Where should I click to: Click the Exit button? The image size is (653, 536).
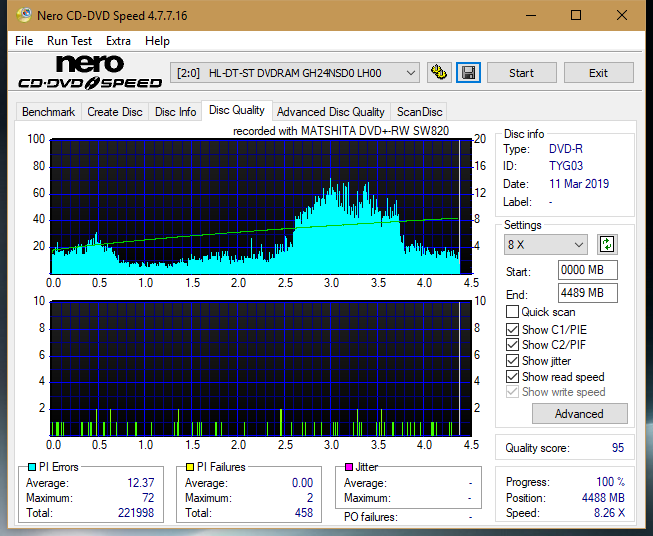pos(598,73)
